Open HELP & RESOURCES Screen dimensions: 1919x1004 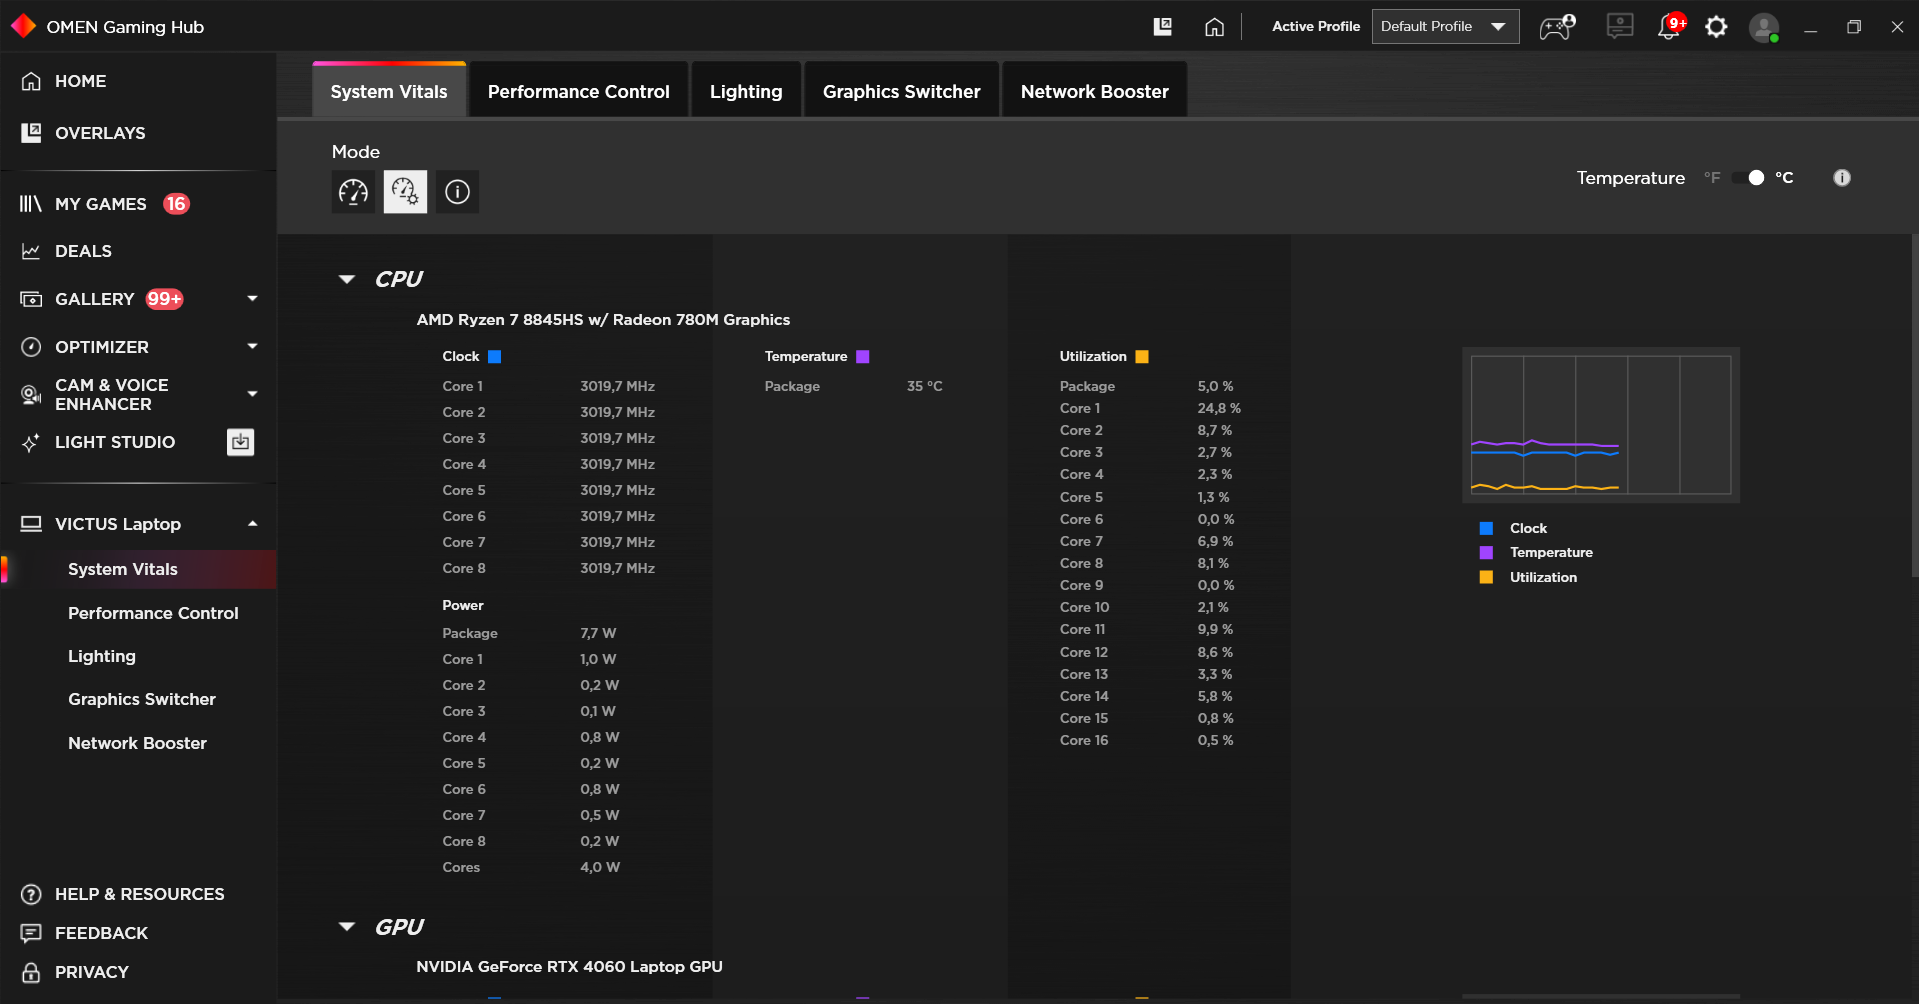[x=138, y=894]
